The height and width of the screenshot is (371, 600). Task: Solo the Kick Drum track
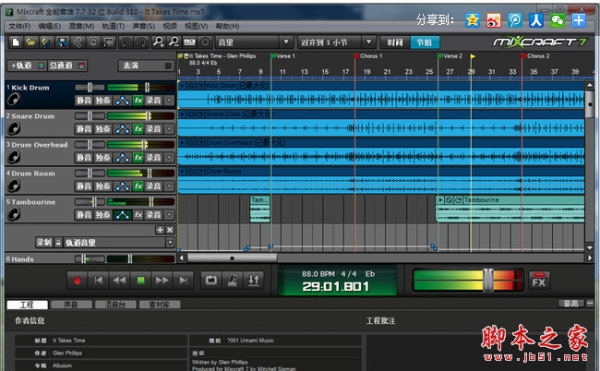pos(103,101)
